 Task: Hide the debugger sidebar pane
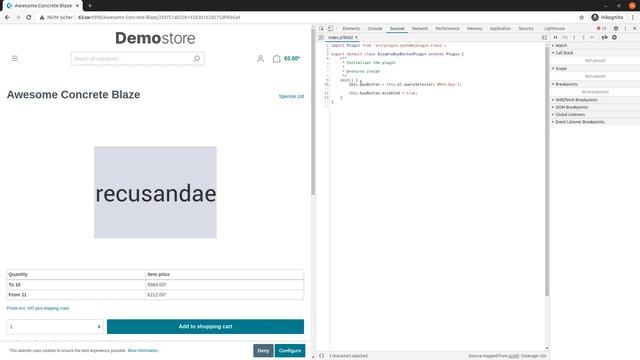[x=544, y=37]
